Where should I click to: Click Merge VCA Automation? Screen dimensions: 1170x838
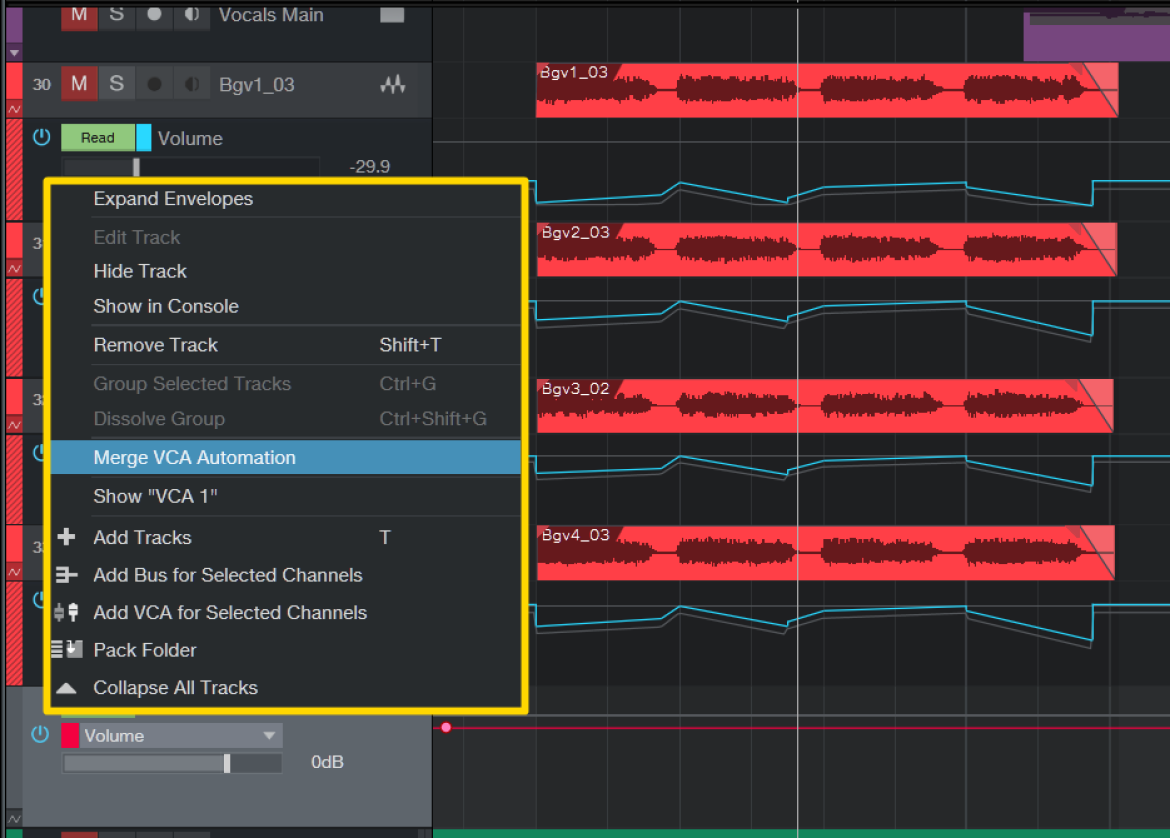[286, 457]
